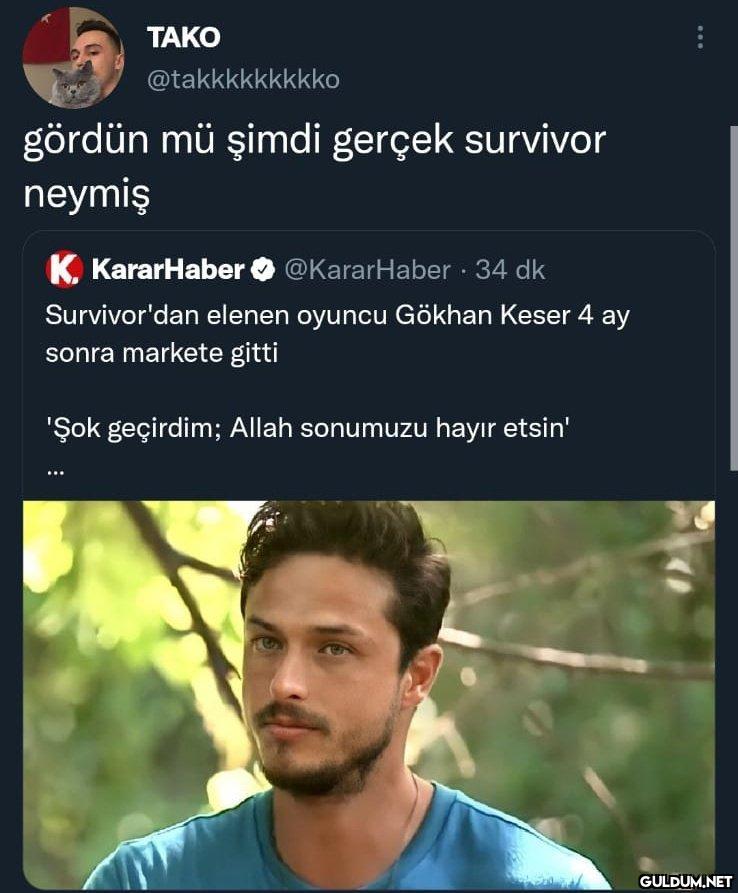Open the three-dot more options menu
This screenshot has height=893, width=738.
click(x=700, y=38)
